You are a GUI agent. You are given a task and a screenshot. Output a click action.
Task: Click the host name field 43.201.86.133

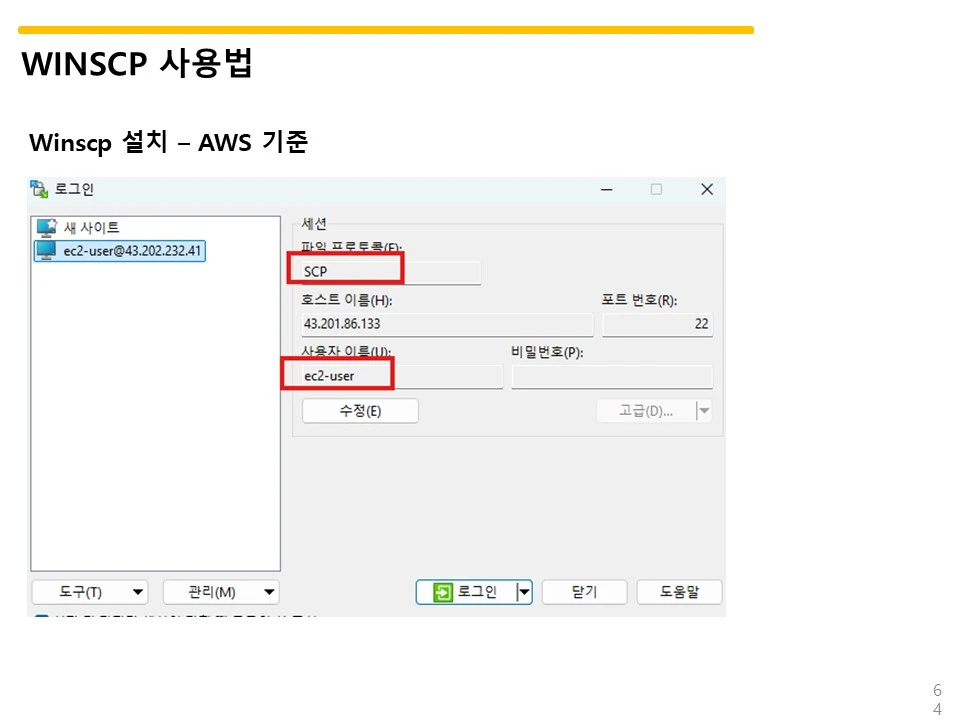pyautogui.click(x=447, y=324)
